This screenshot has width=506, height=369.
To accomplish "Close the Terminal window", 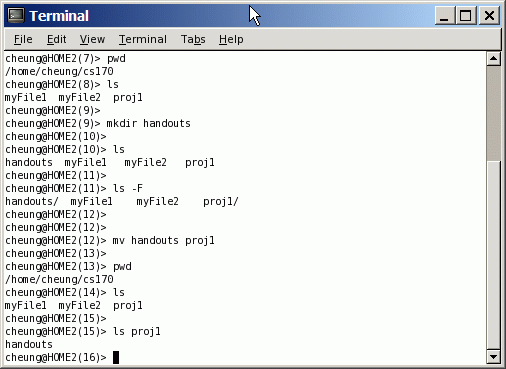I will (x=489, y=15).
